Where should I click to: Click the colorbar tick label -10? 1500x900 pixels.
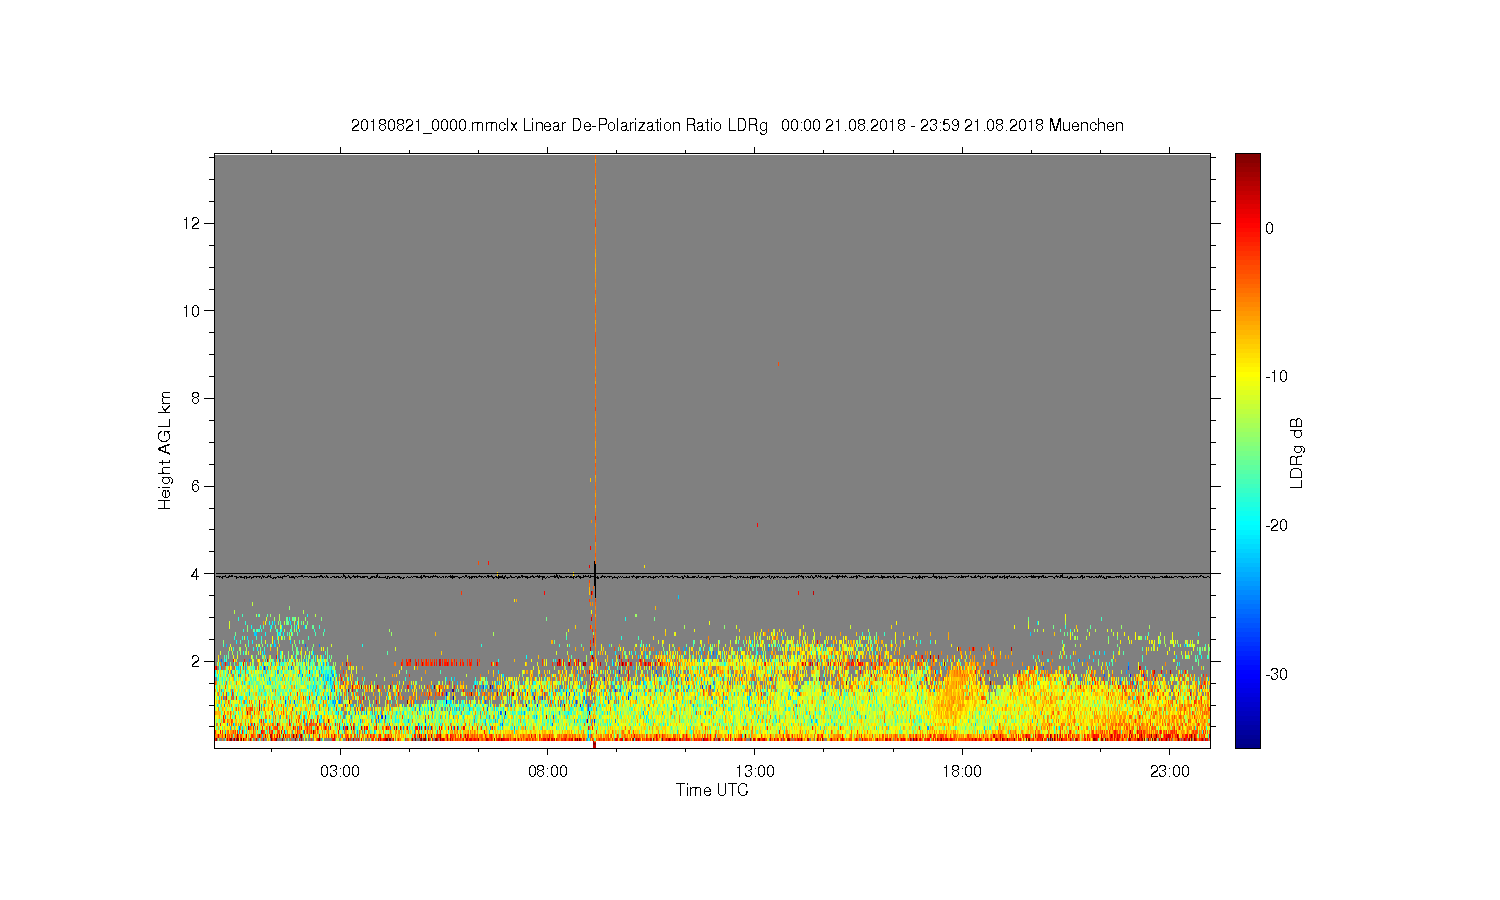(1275, 377)
